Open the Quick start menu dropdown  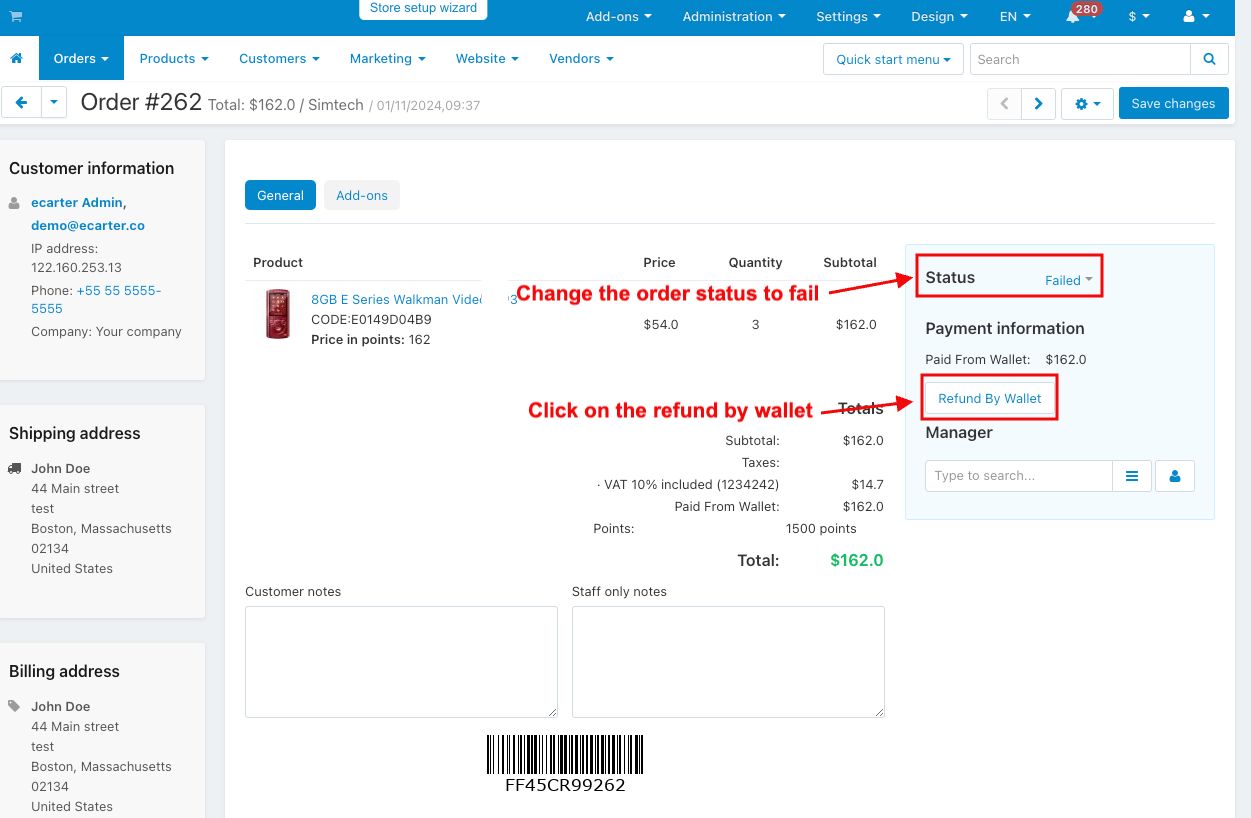pyautogui.click(x=893, y=59)
